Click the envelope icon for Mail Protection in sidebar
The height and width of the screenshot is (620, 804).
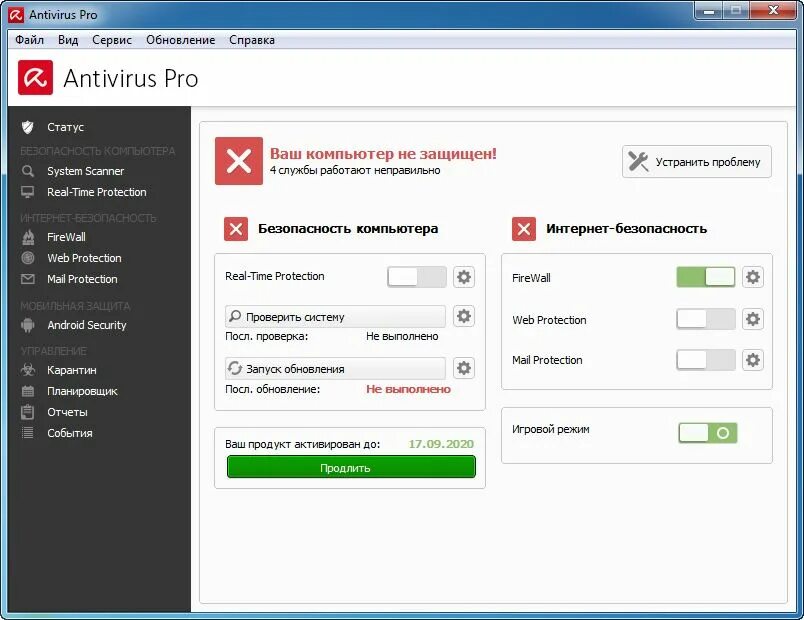click(28, 279)
